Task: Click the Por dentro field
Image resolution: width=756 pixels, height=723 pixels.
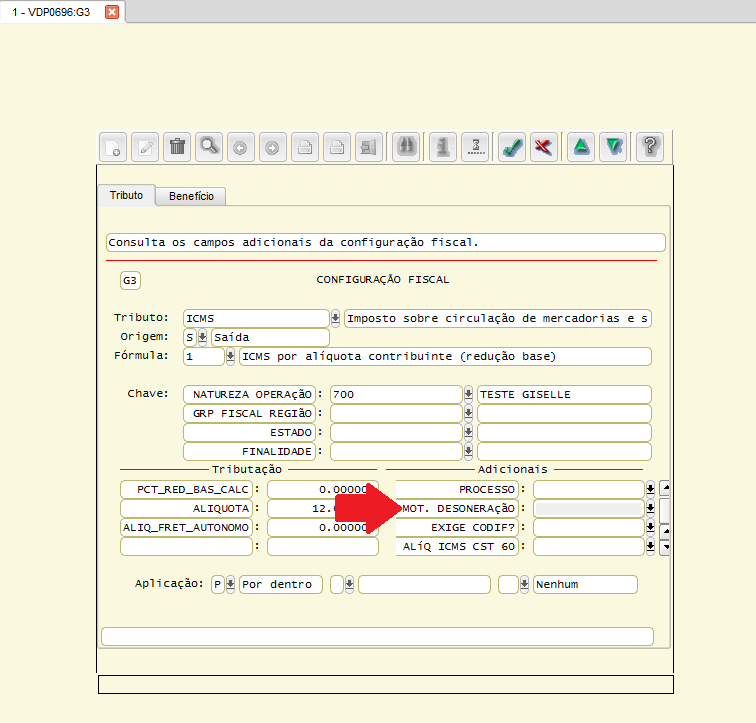Action: tap(281, 584)
